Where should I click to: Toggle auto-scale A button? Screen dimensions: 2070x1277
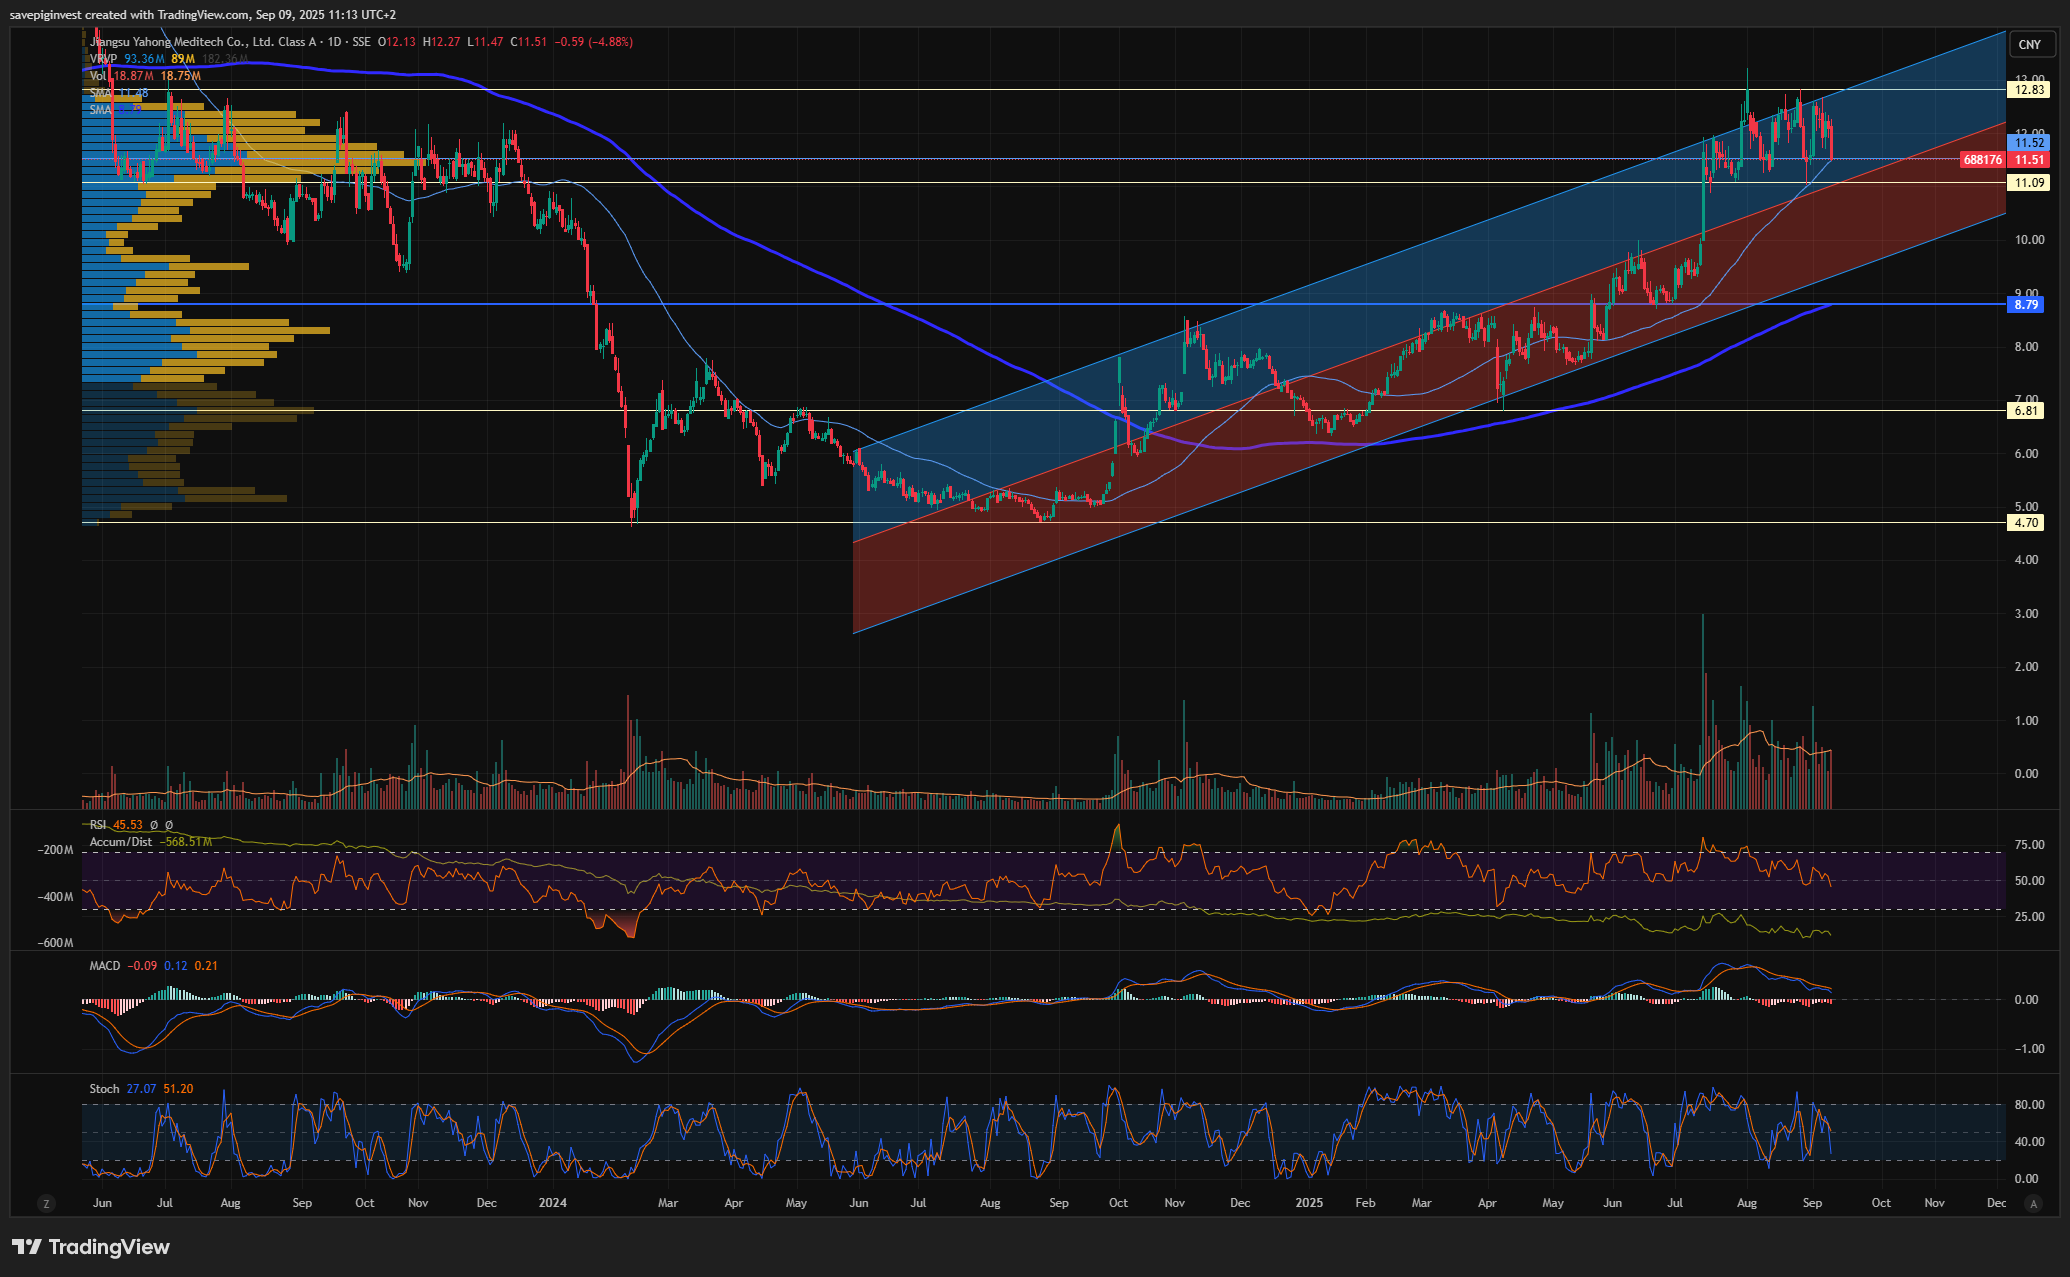2032,1204
